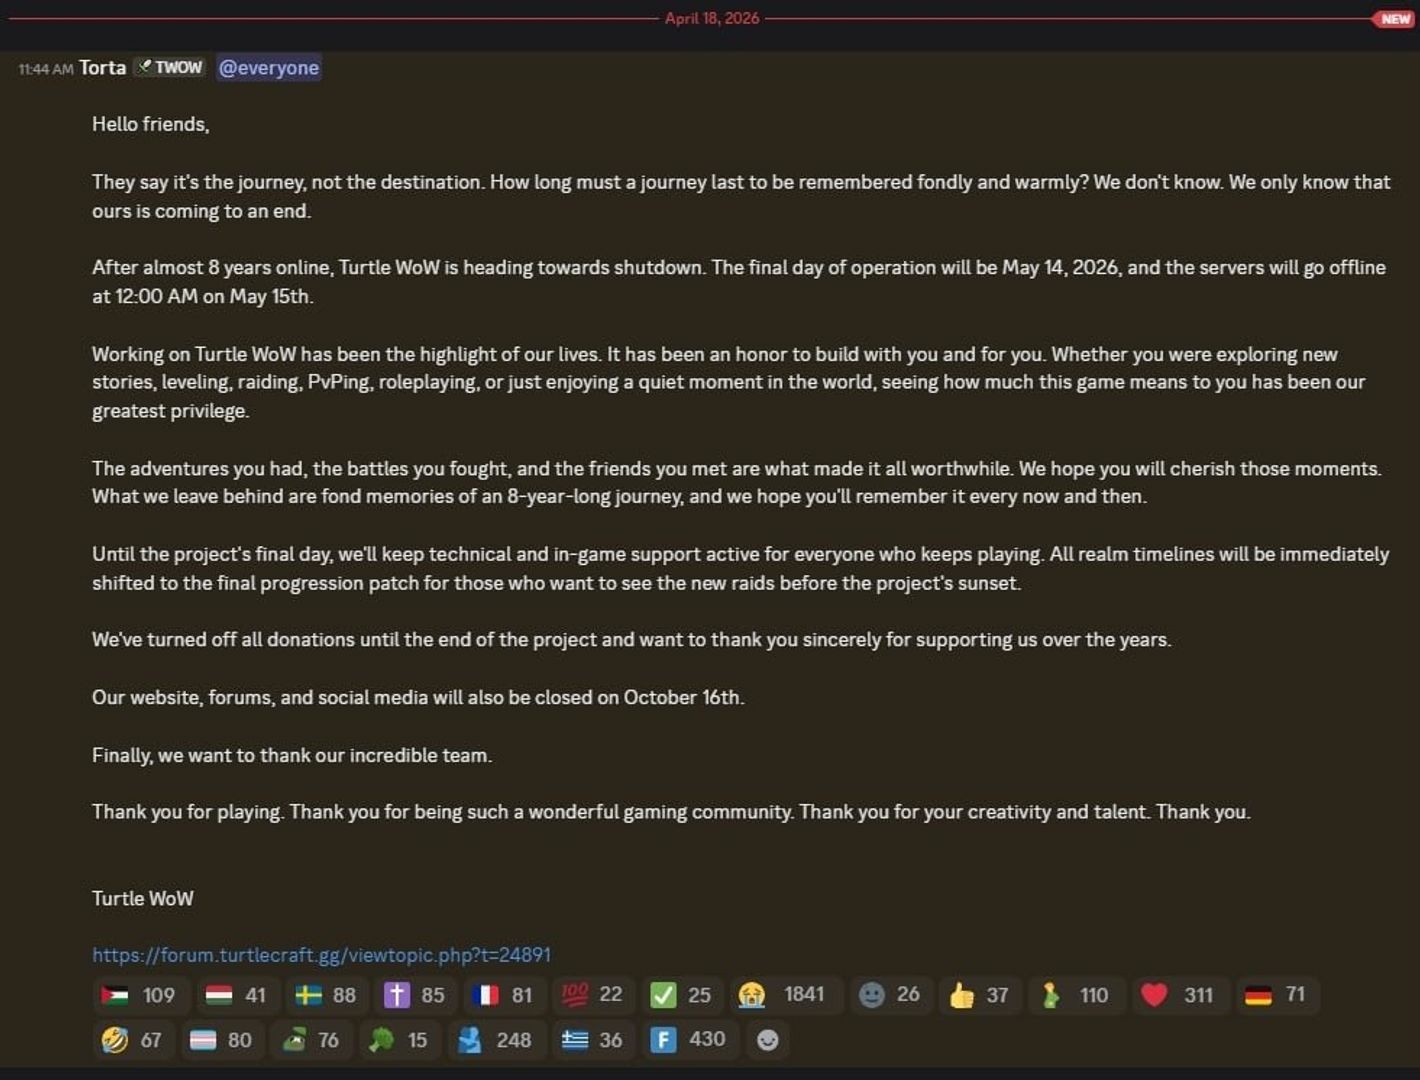Open the add reaction smiley button
1420x1080 pixels.
pyautogui.click(x=767, y=1040)
